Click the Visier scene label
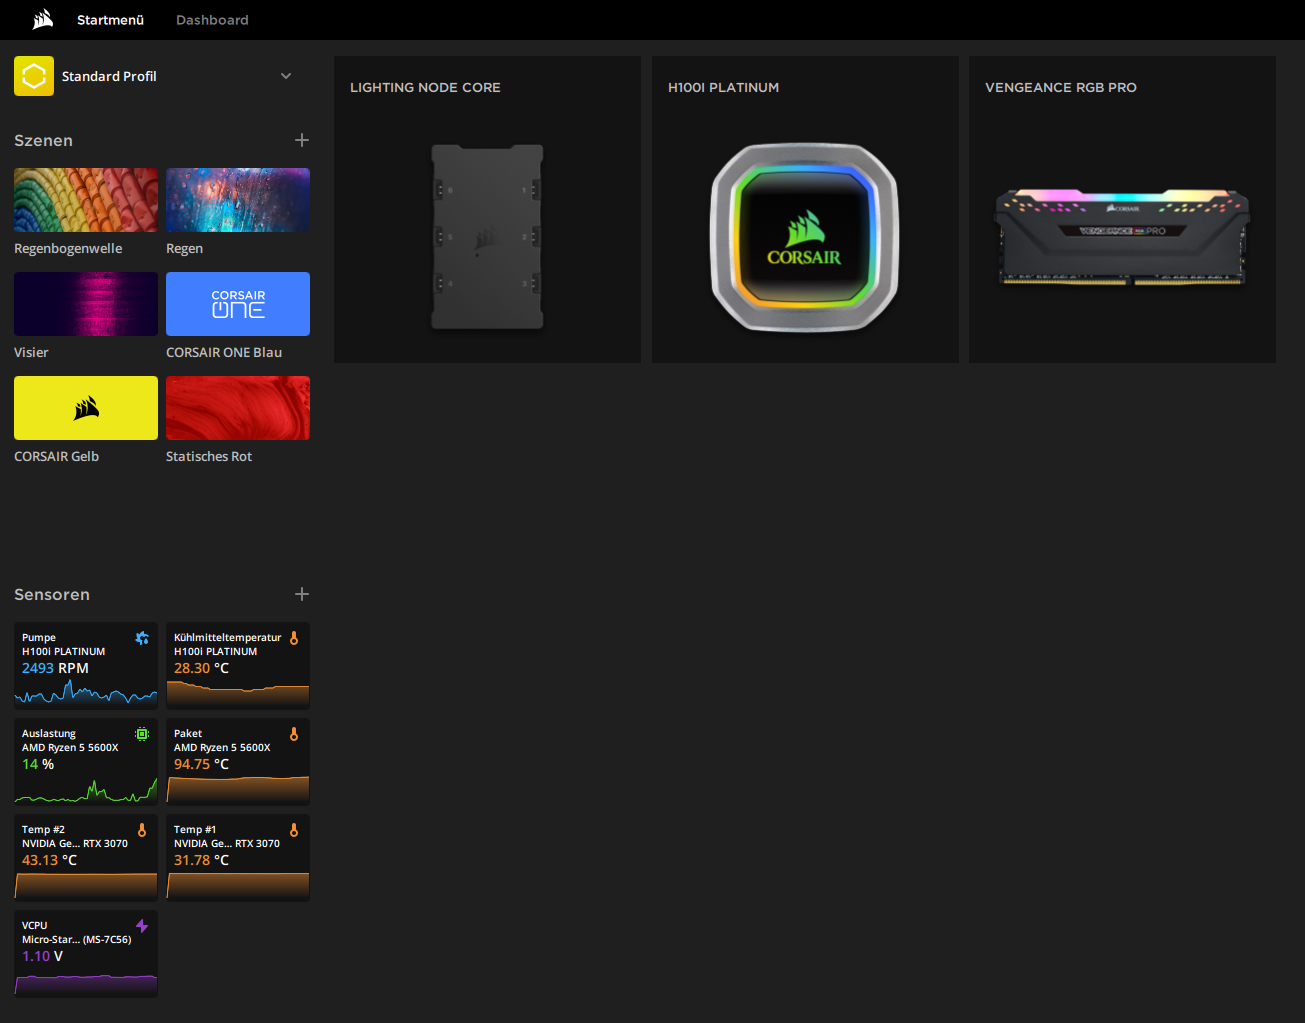This screenshot has height=1023, width=1305. pyautogui.click(x=31, y=352)
